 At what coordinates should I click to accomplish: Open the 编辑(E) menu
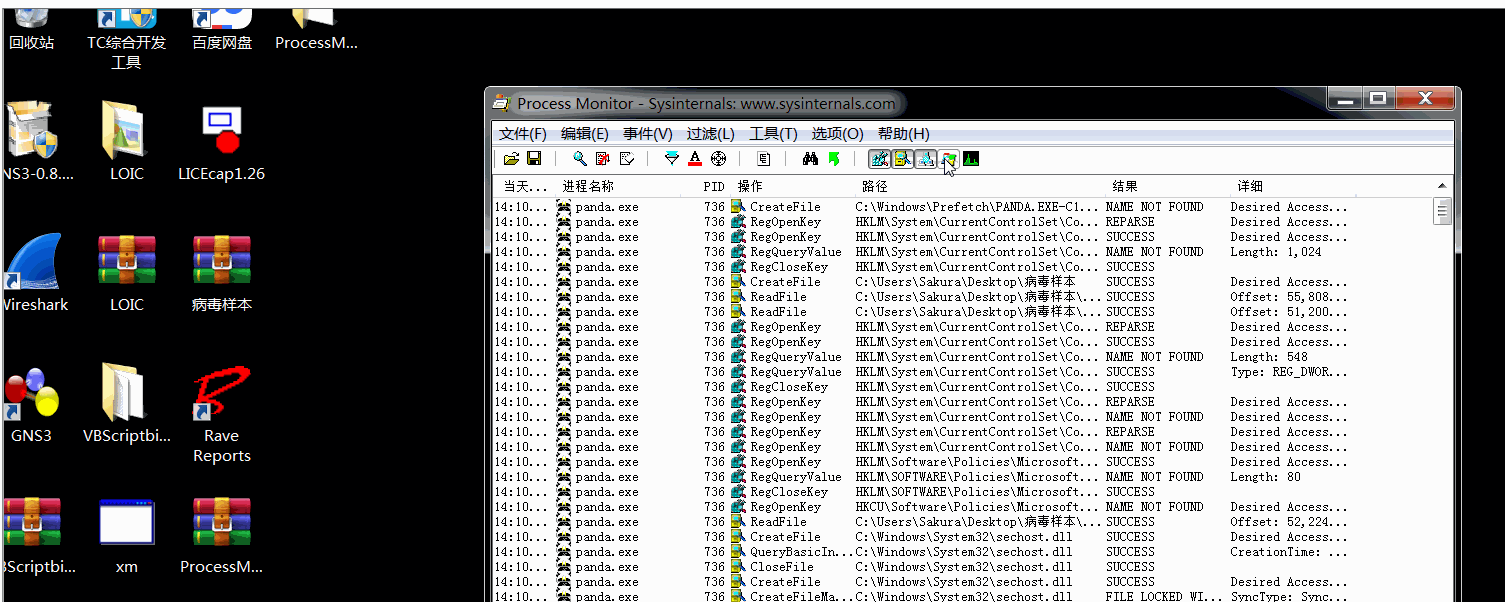585,134
